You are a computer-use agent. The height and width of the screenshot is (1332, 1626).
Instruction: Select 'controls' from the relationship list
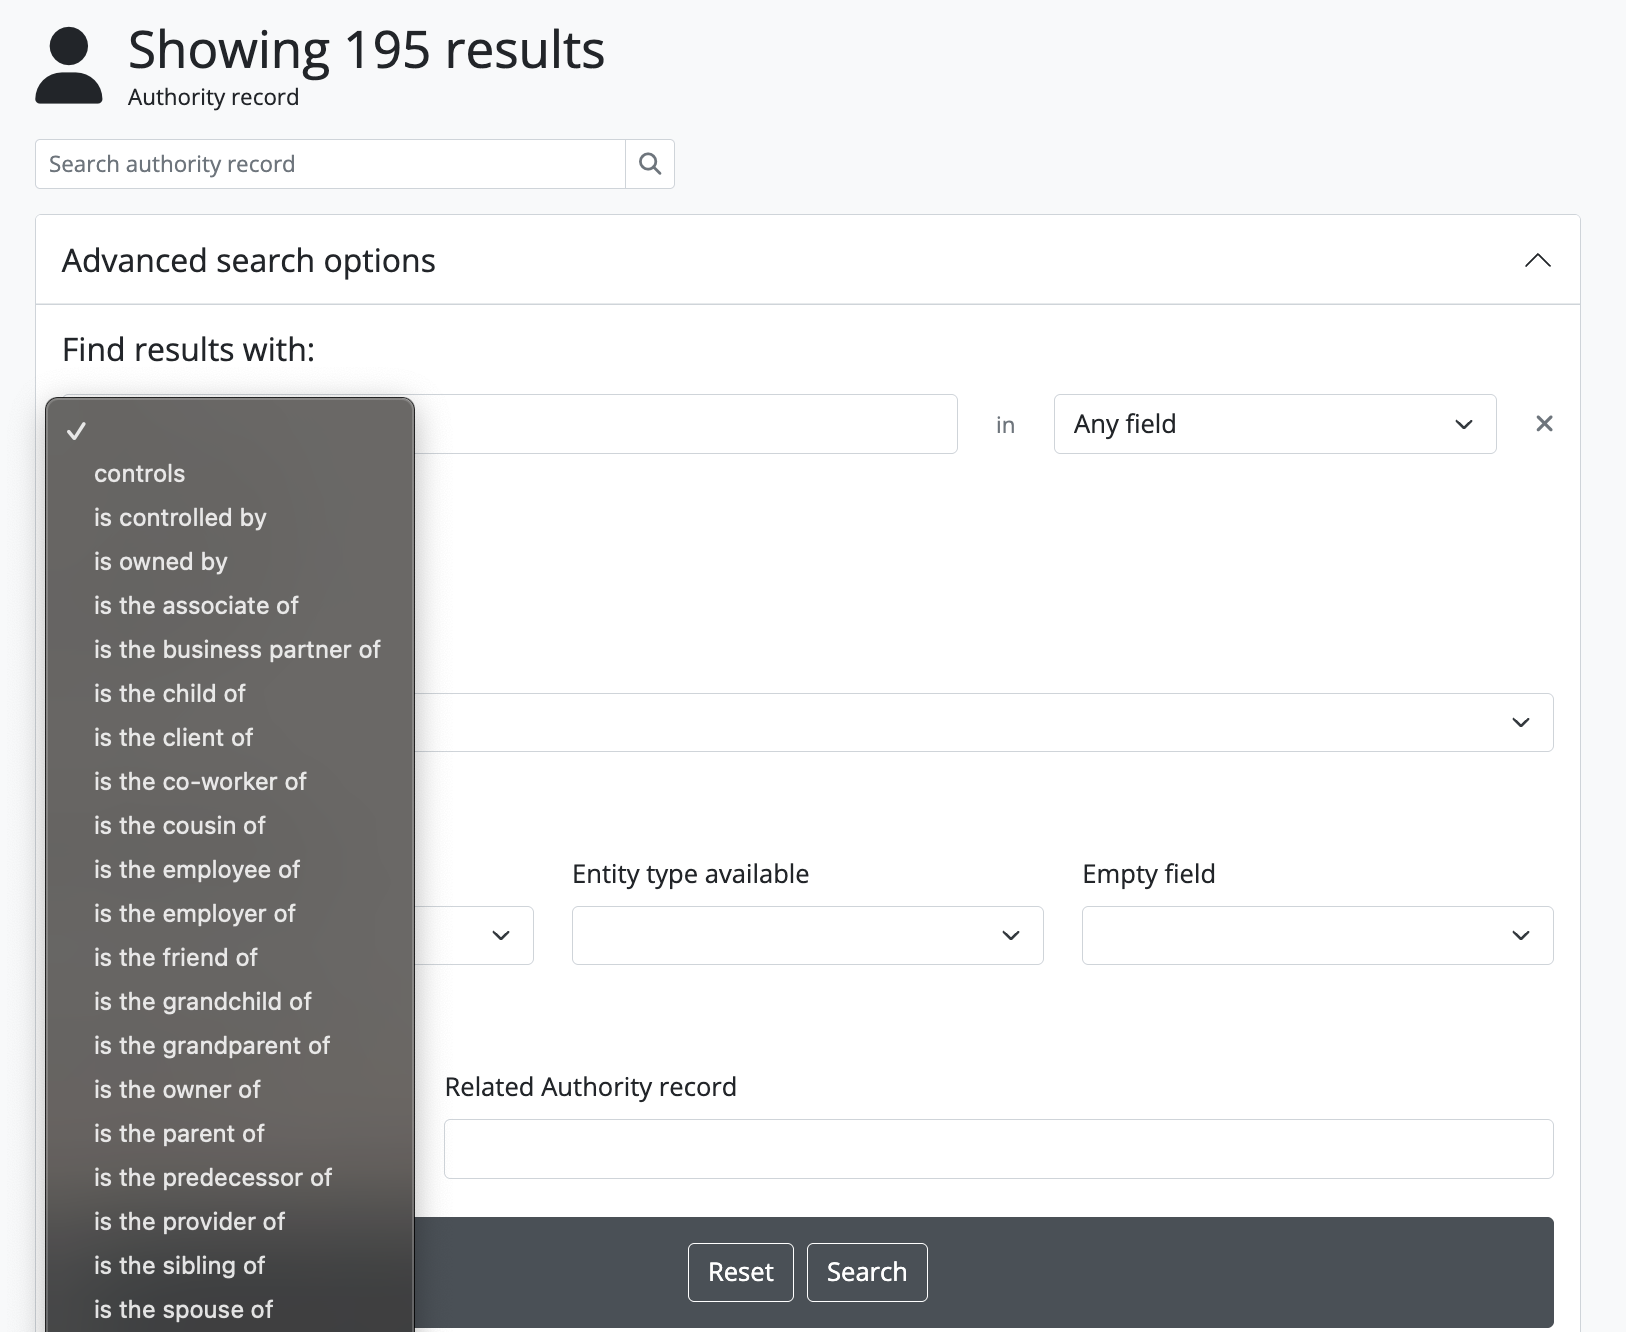click(140, 474)
